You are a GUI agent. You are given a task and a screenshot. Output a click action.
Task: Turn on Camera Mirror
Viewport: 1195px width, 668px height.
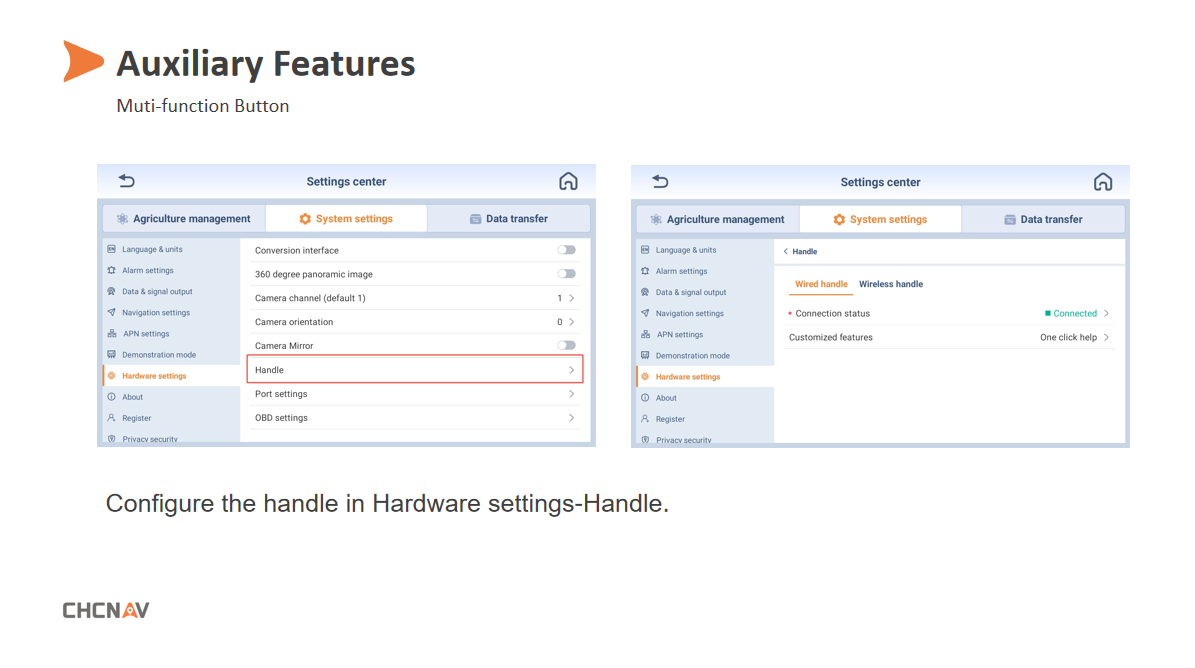[x=566, y=344]
